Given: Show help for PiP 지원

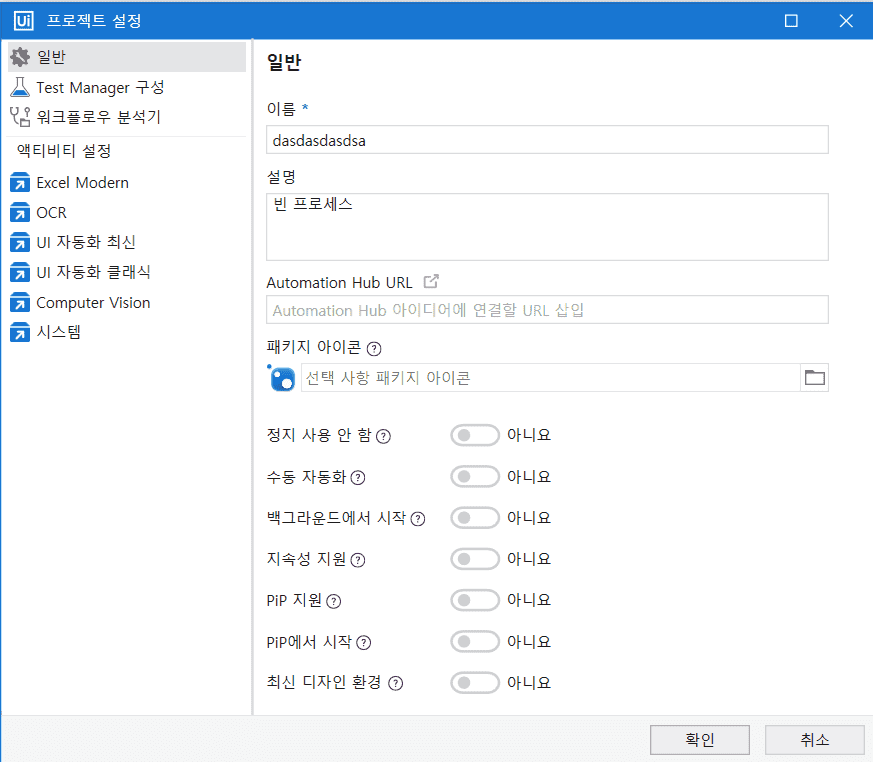Looking at the screenshot, I should tap(333, 601).
